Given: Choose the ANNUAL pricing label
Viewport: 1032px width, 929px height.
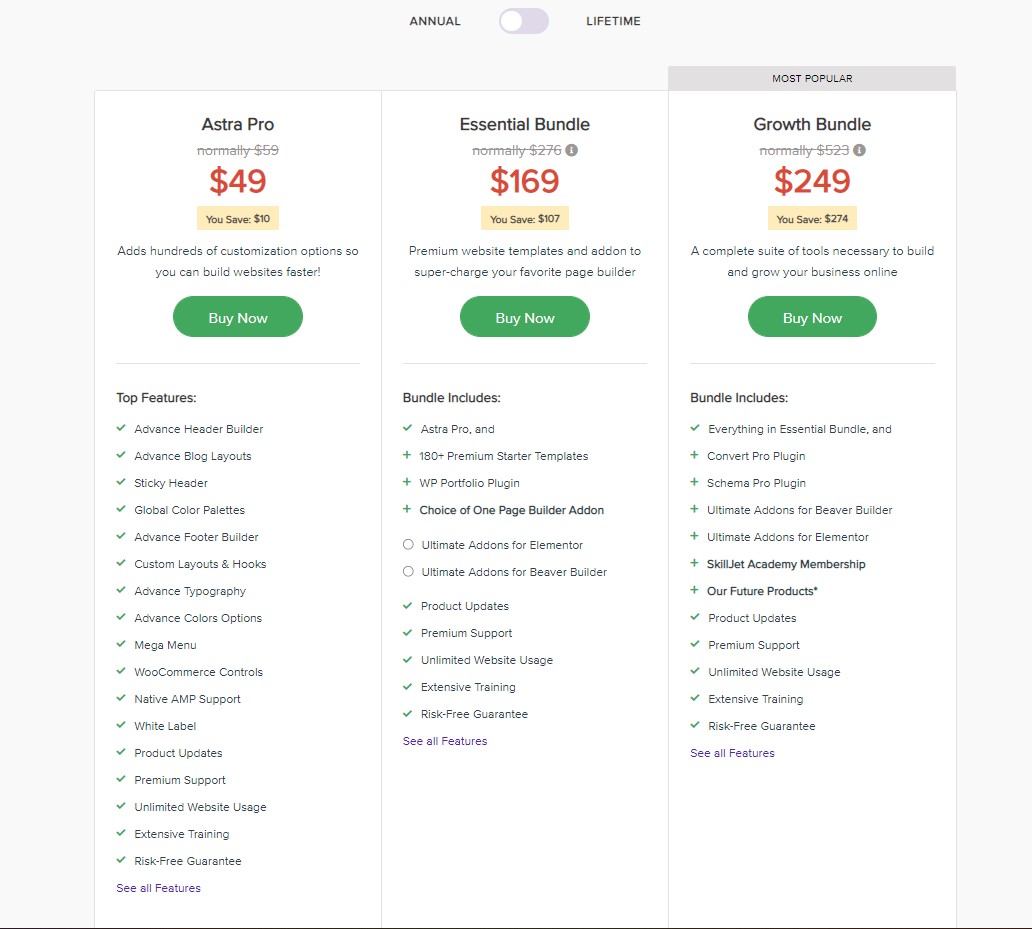Looking at the screenshot, I should click(435, 21).
